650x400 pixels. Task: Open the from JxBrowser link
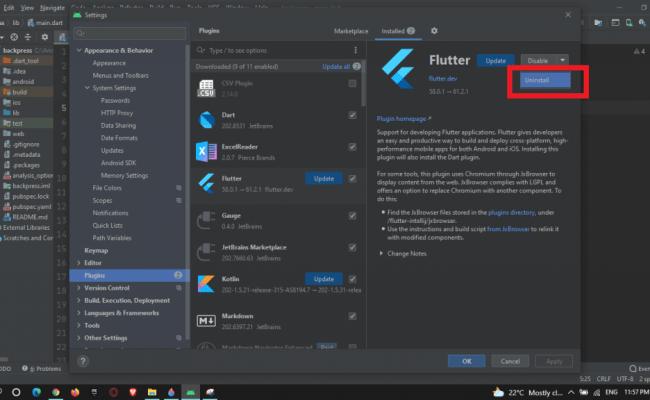tap(508, 229)
